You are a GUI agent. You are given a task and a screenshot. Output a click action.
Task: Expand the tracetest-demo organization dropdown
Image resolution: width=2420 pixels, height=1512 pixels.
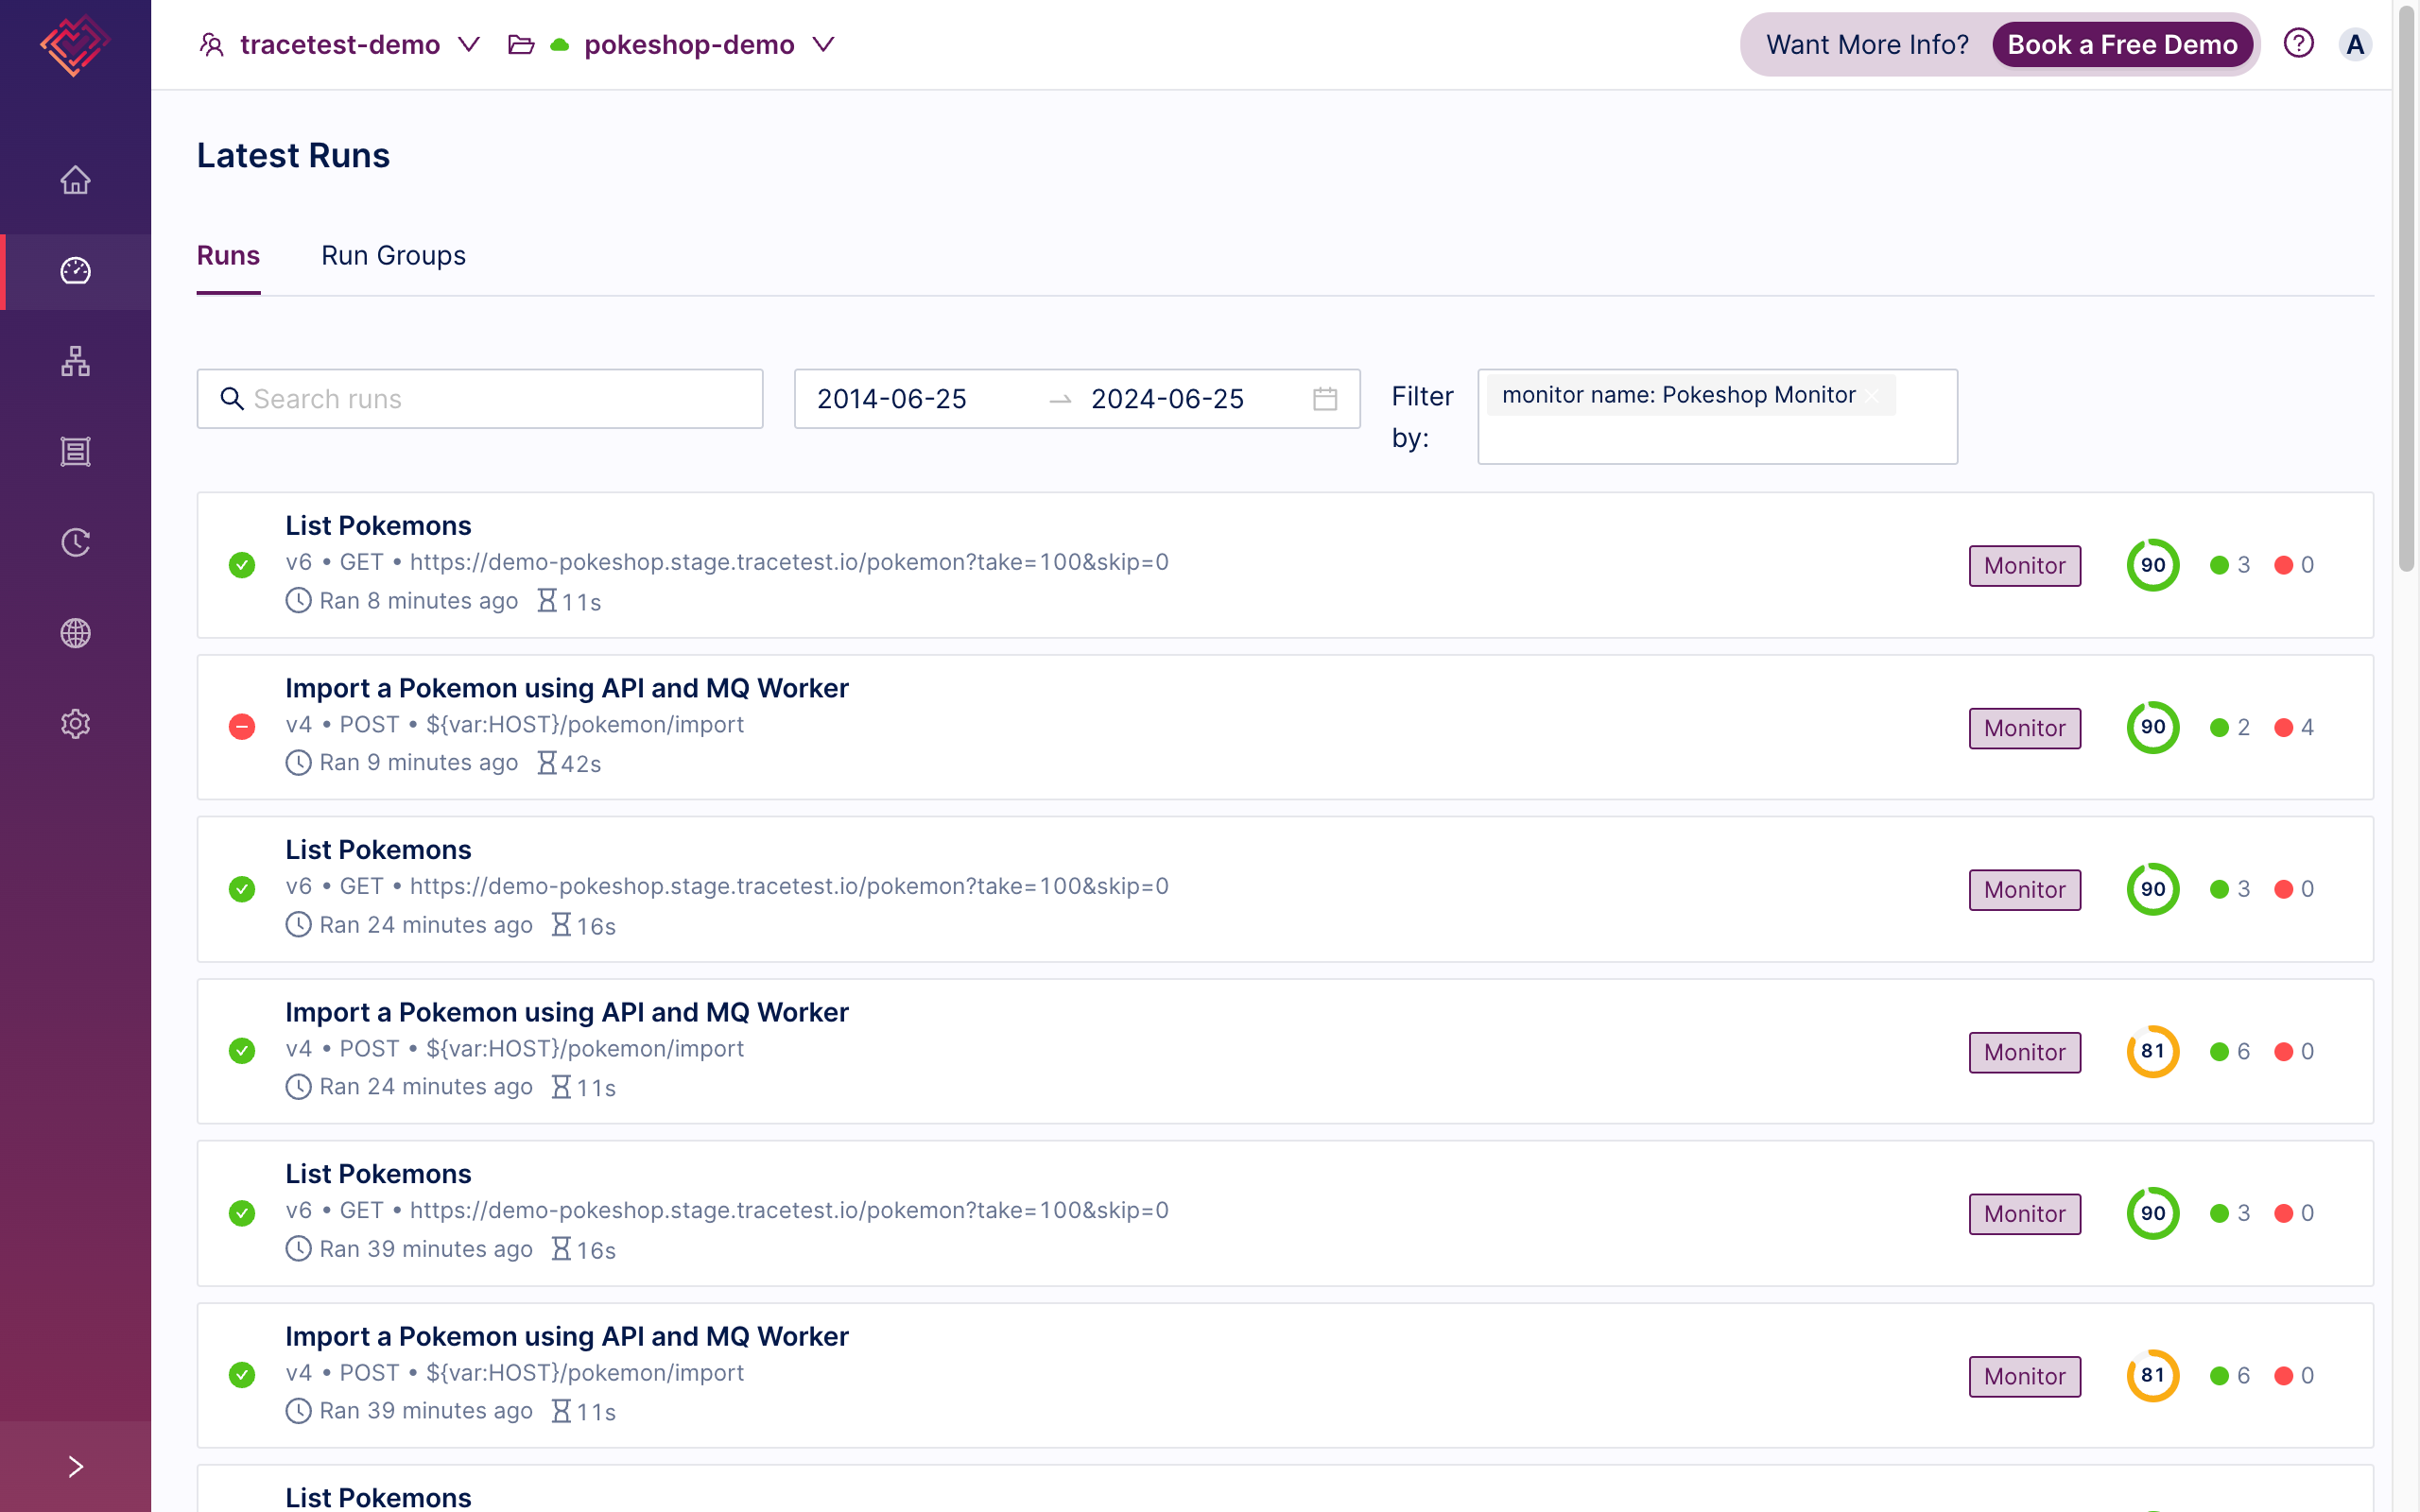coord(468,45)
